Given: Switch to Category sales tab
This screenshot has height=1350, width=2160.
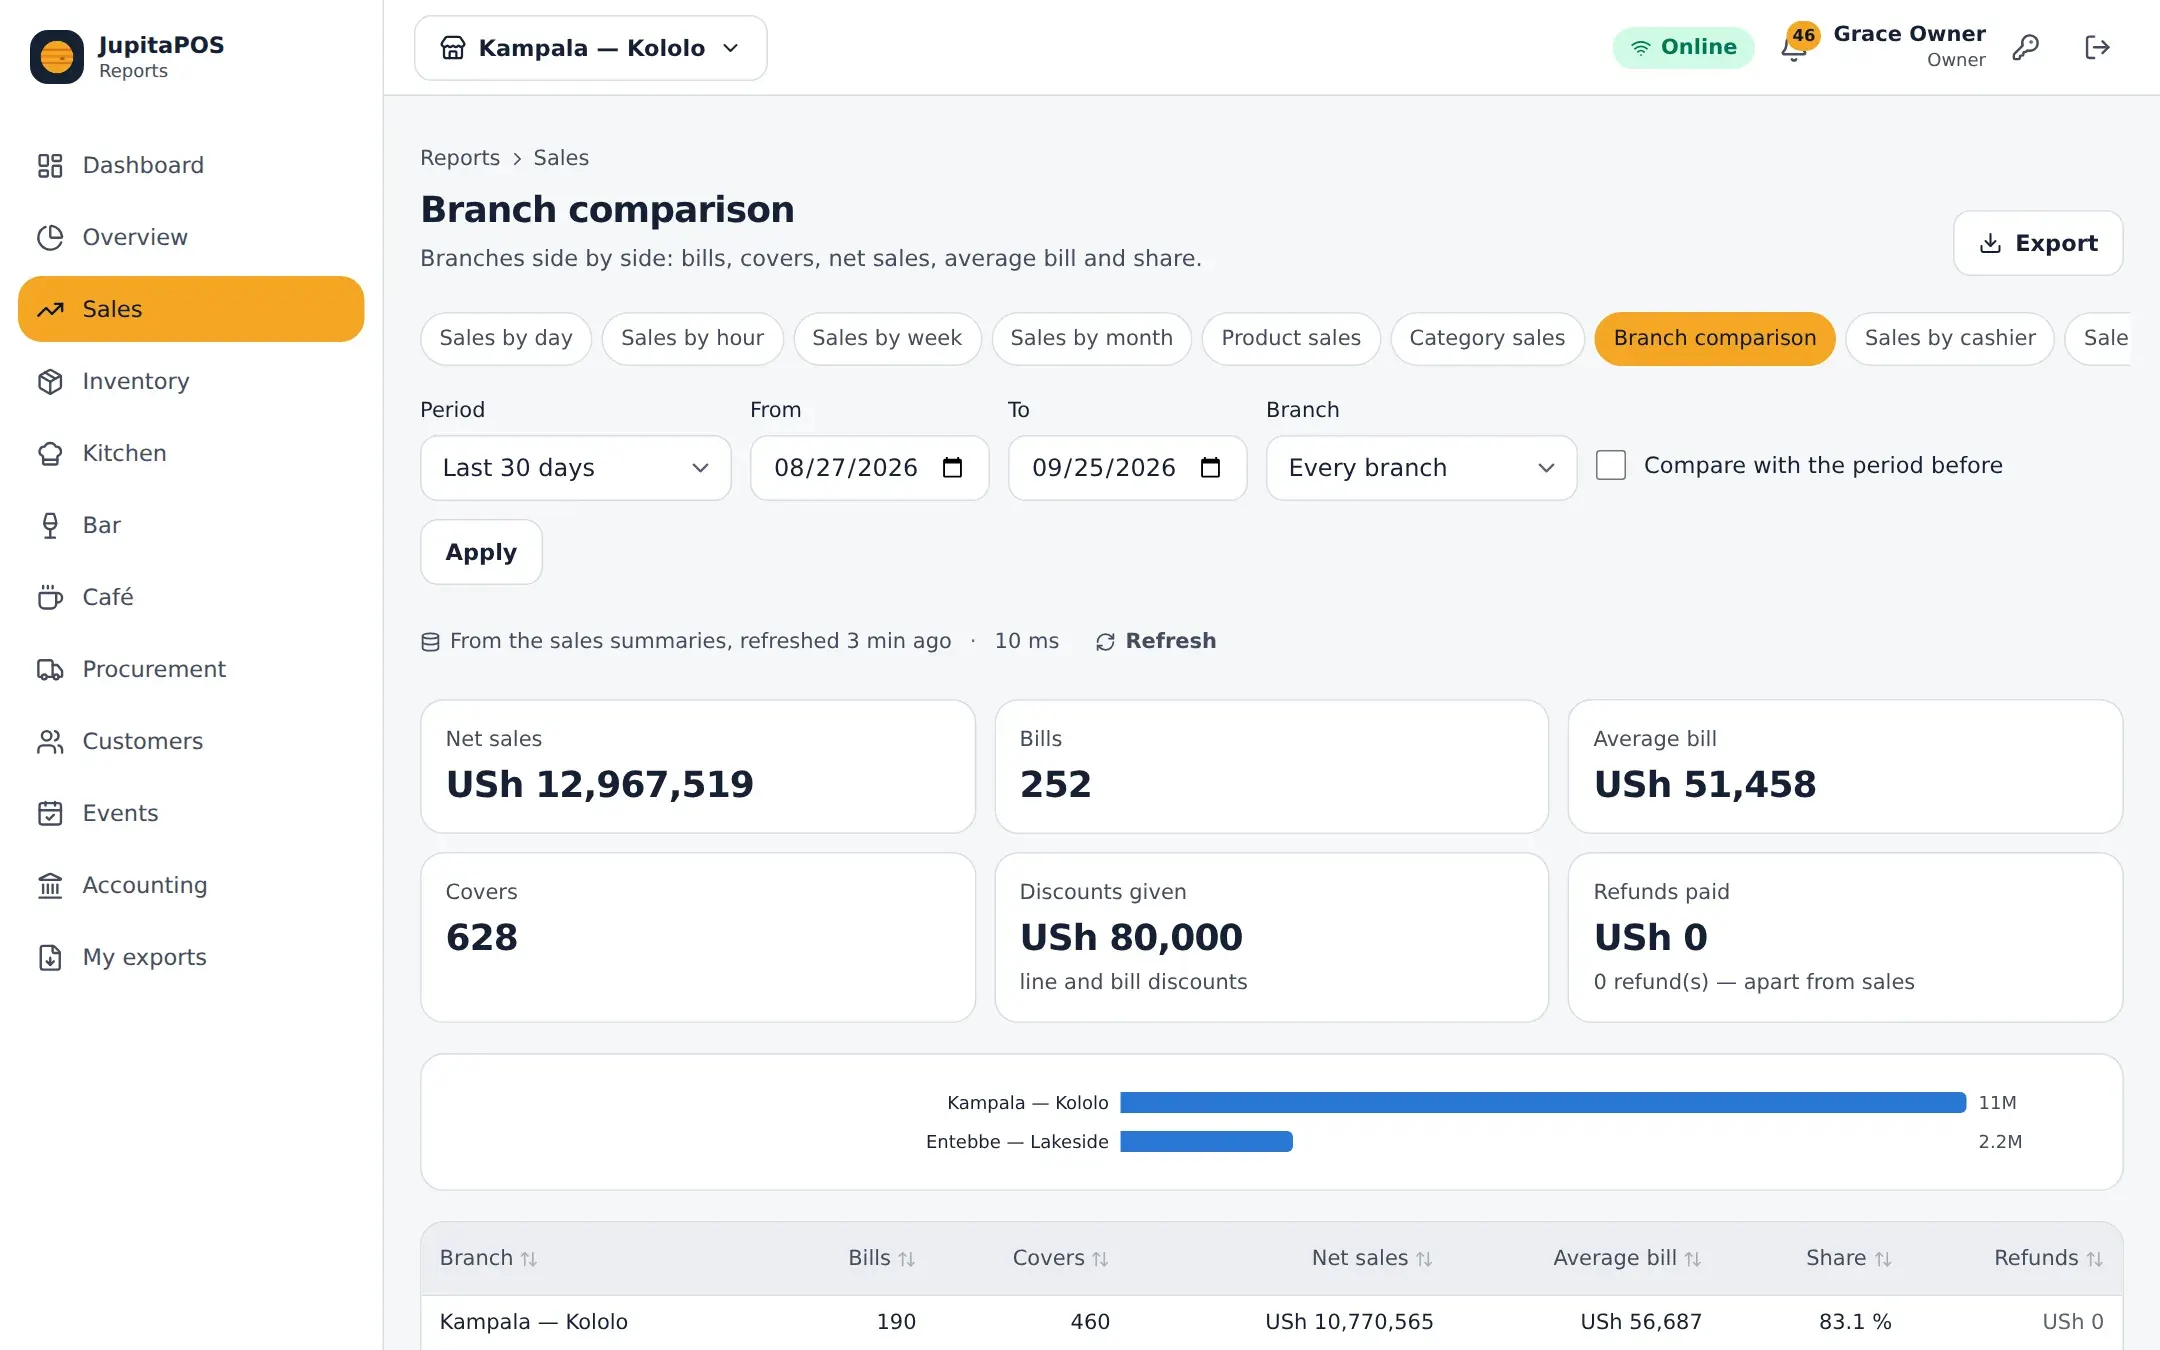Looking at the screenshot, I should (1487, 338).
